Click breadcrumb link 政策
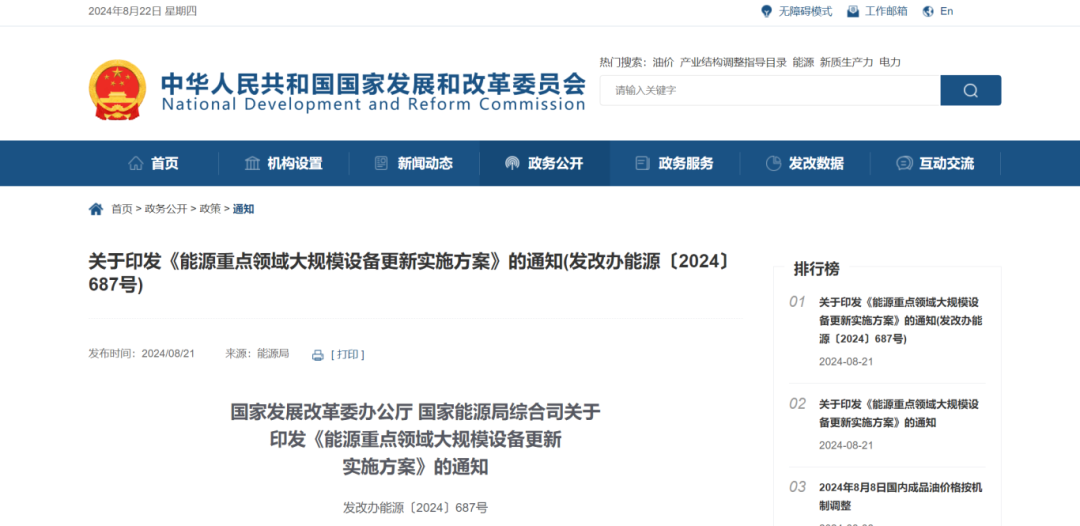The height and width of the screenshot is (526, 1080). (x=210, y=209)
